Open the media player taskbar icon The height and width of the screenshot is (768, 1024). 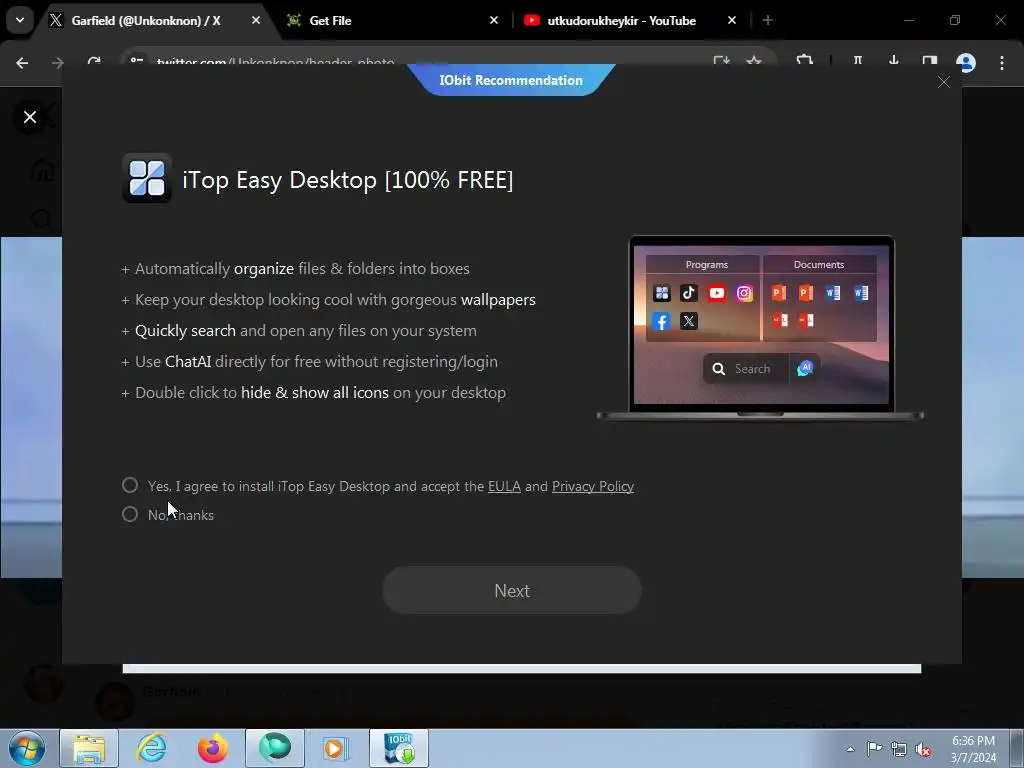coord(336,748)
